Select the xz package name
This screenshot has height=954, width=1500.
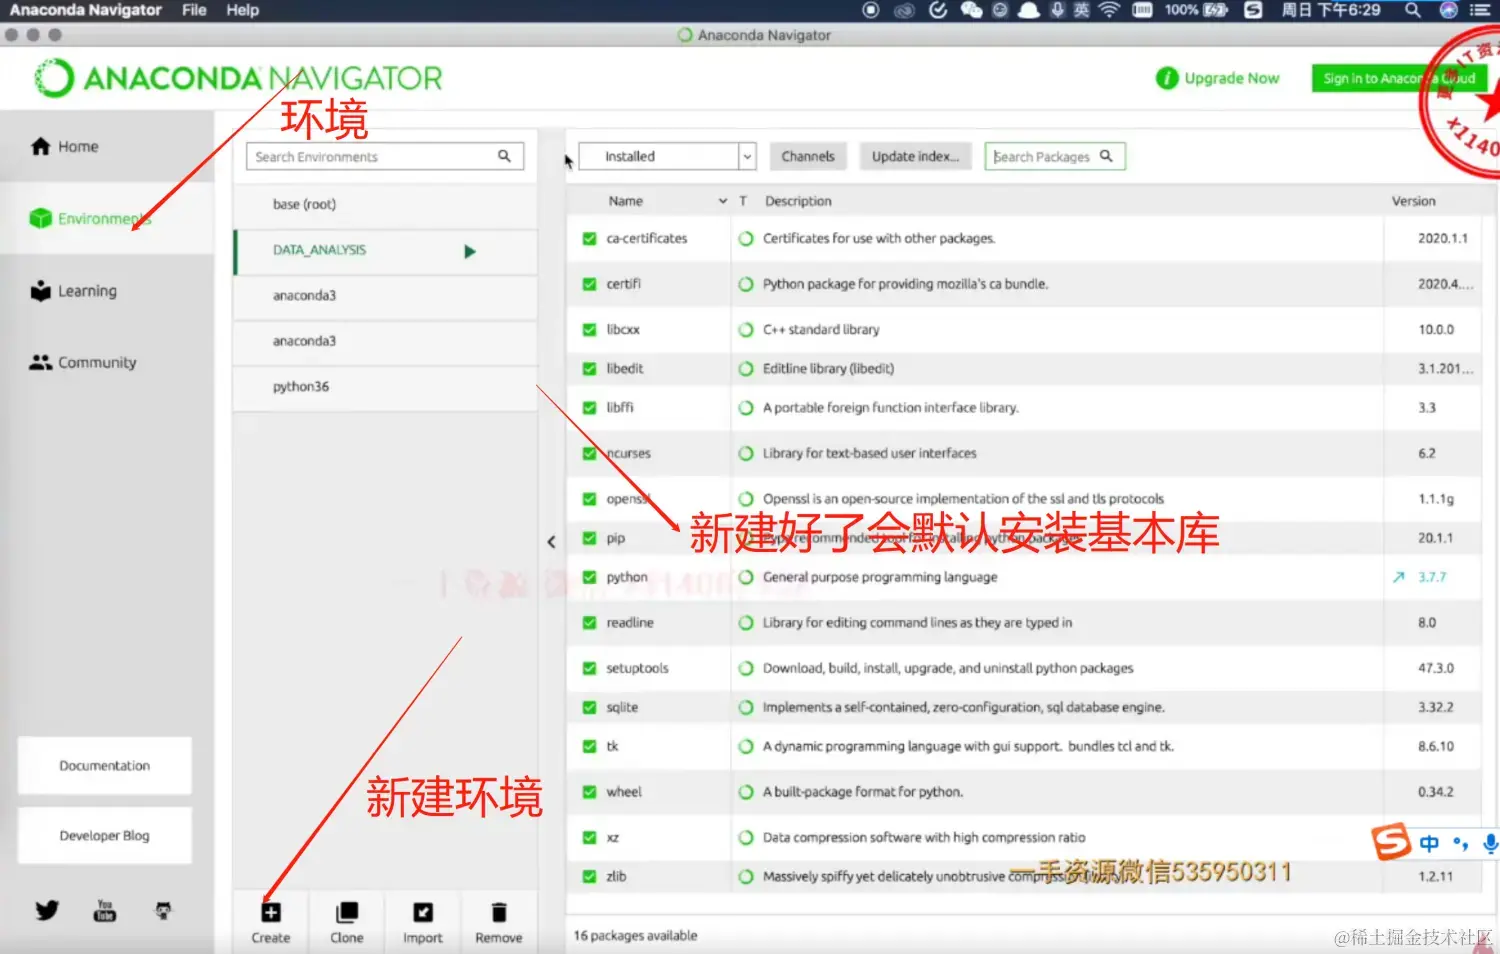(612, 838)
